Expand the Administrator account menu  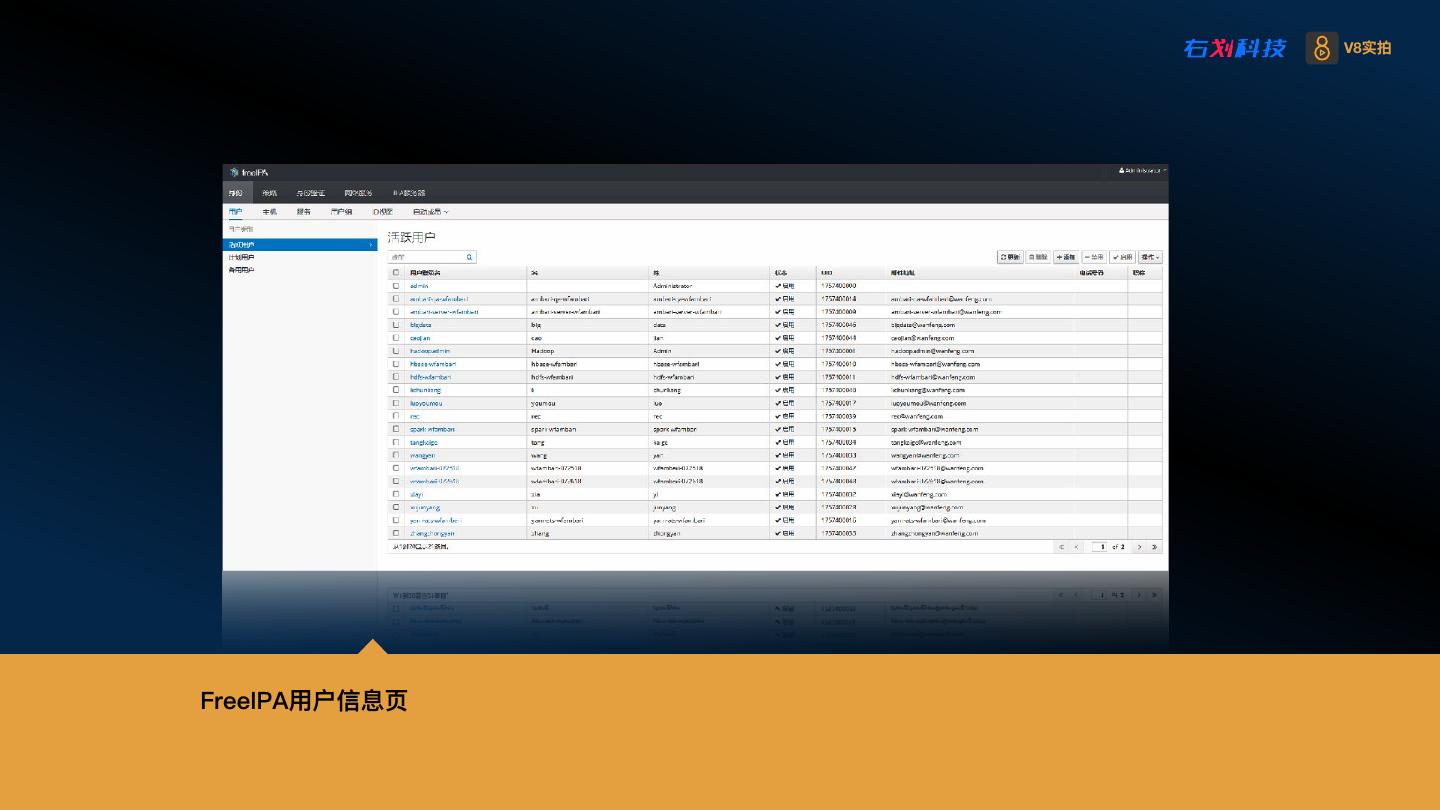point(1142,171)
